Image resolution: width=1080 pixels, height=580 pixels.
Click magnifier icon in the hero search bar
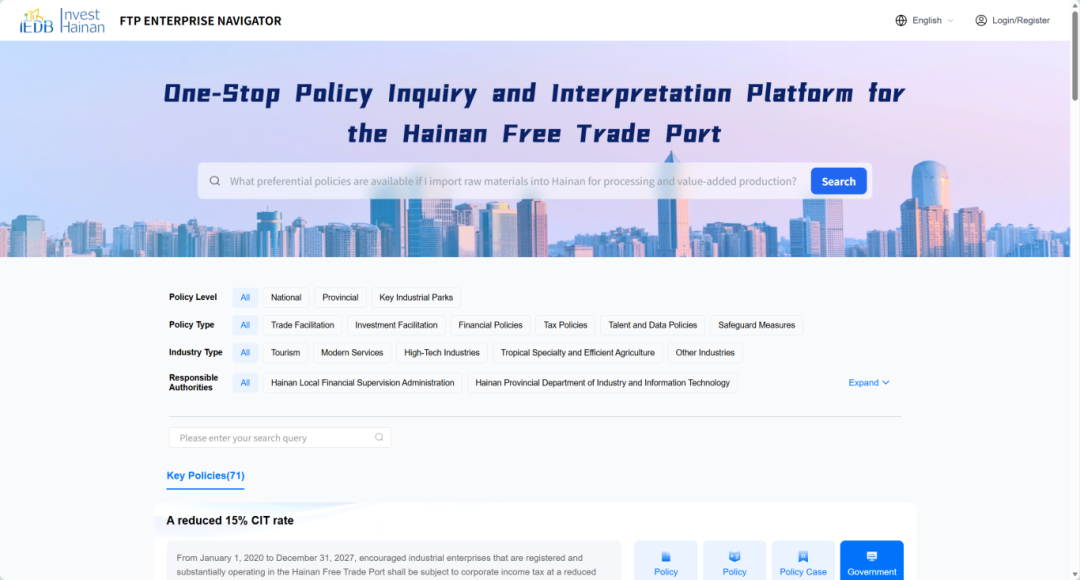(215, 181)
